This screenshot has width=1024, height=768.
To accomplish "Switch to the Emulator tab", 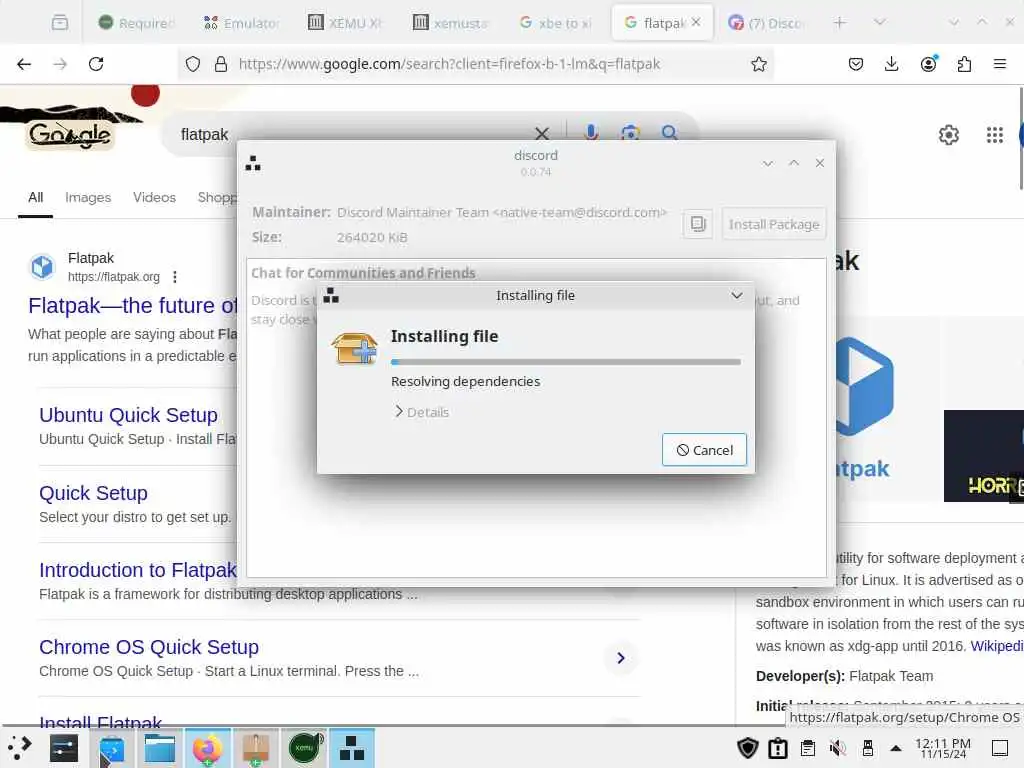I will tap(242, 23).
